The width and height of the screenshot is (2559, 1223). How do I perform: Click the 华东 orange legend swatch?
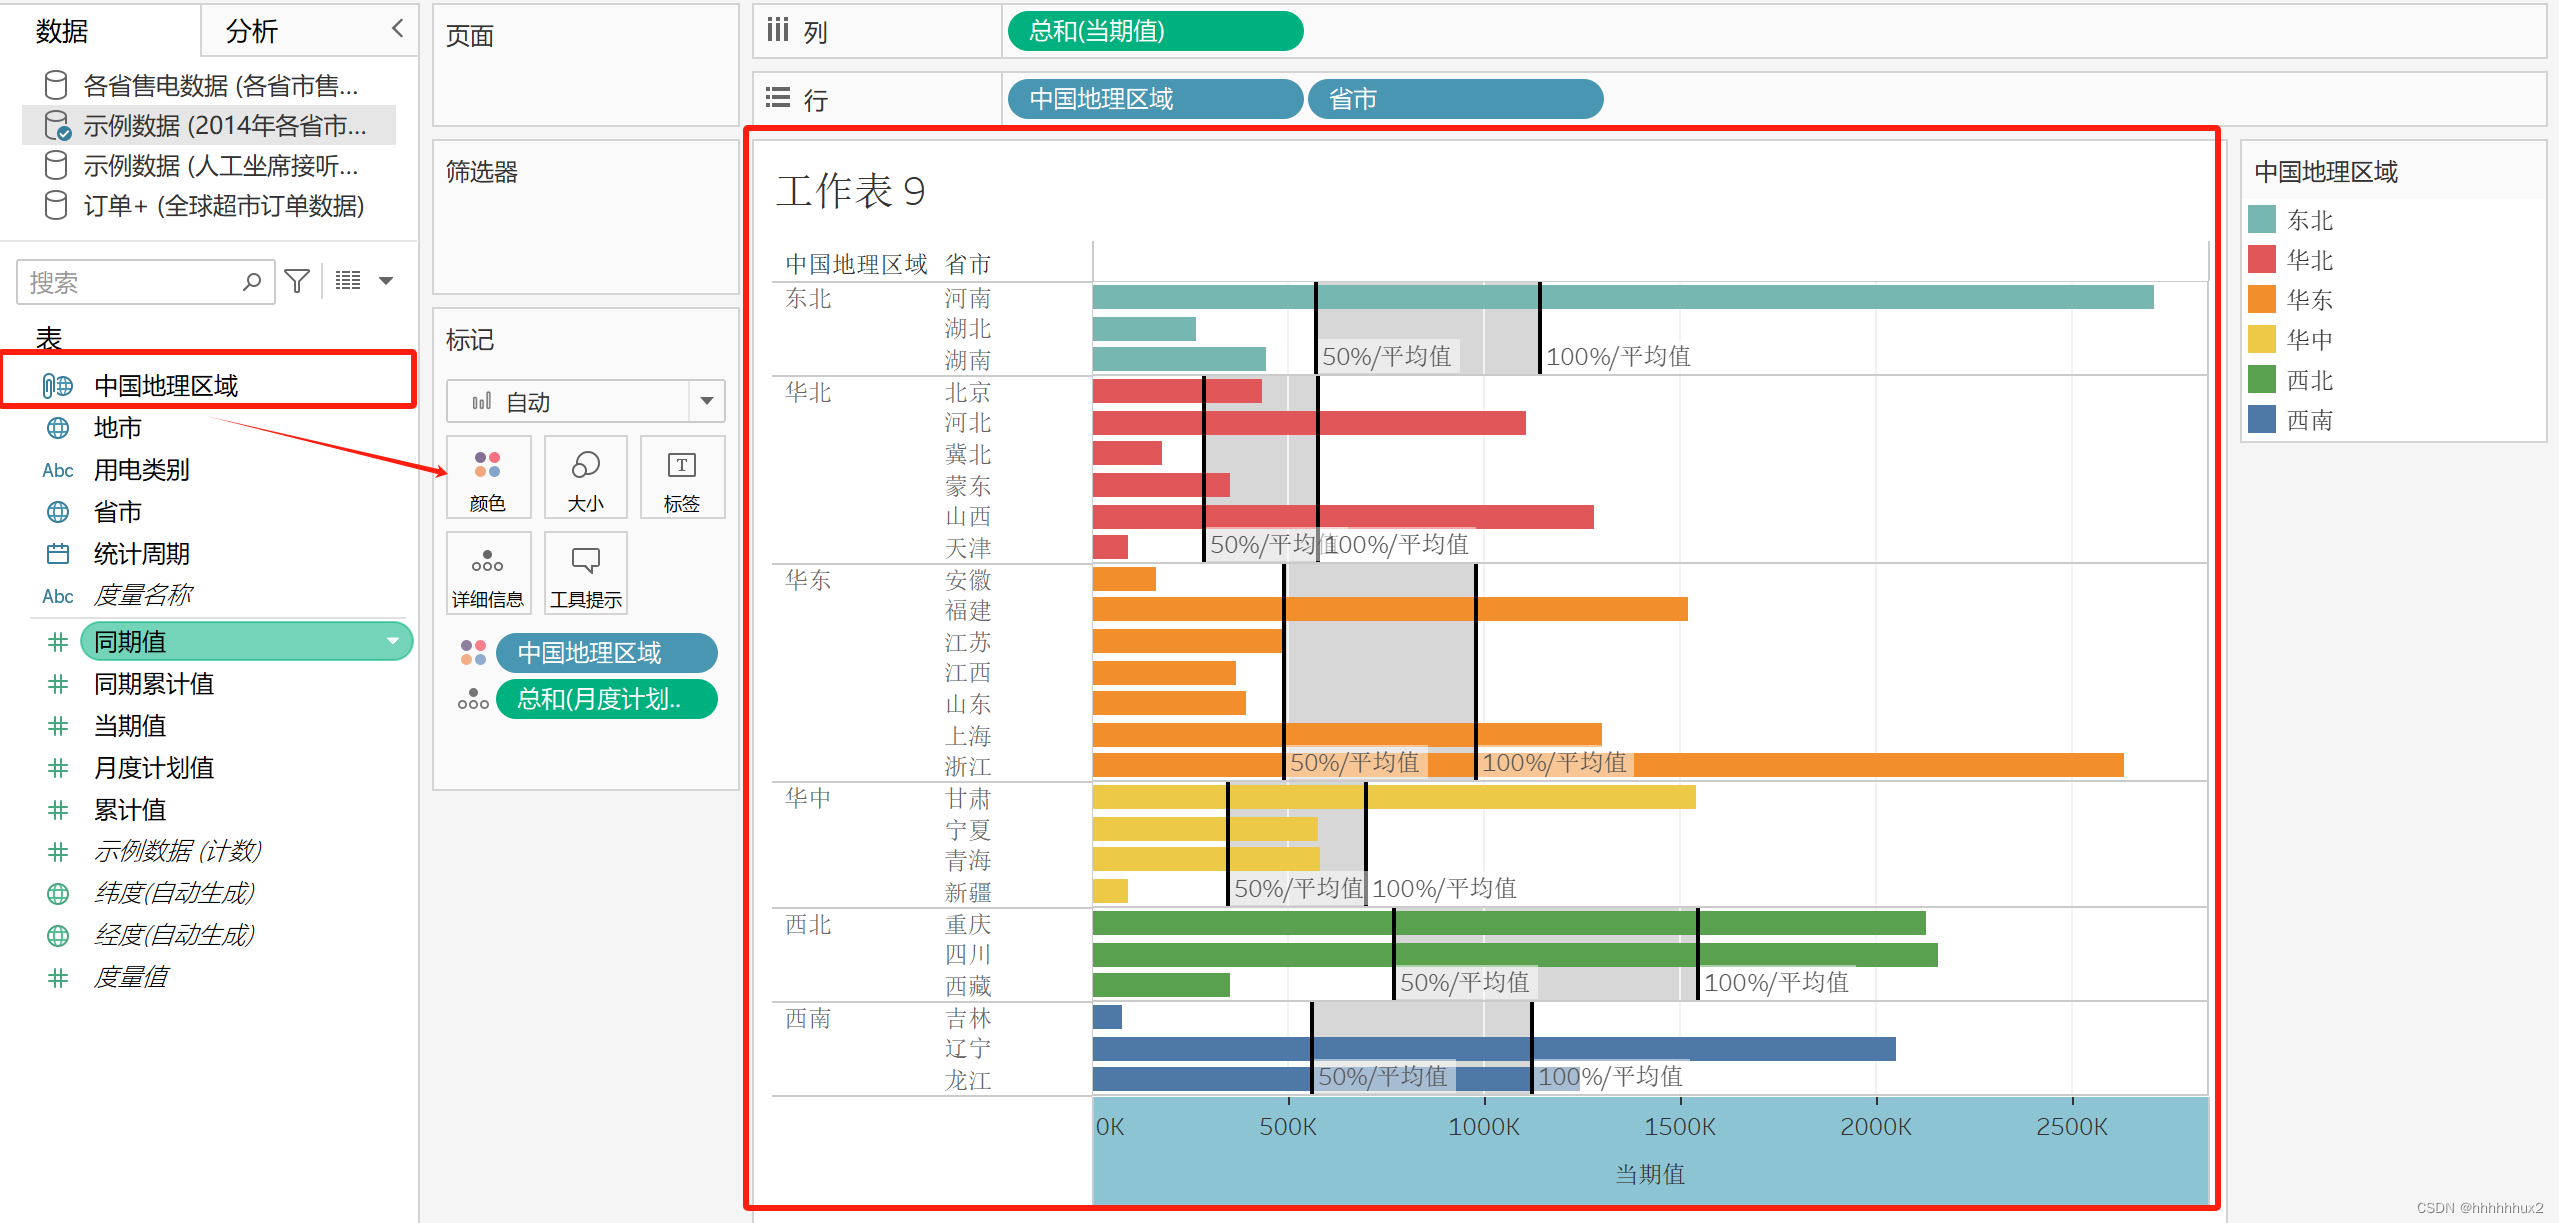coord(2261,299)
